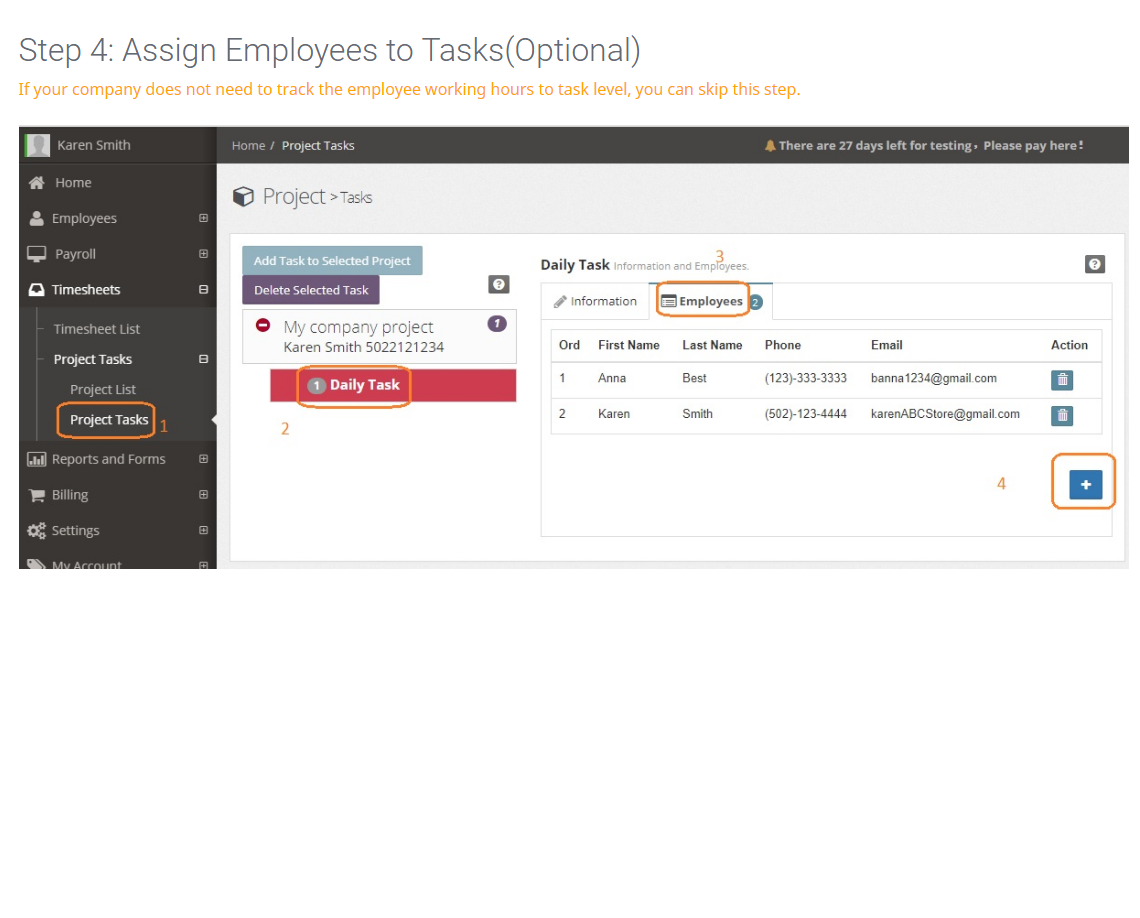This screenshot has height=918, width=1140.
Task: Click the Timesheets inbox icon
Action: click(36, 289)
